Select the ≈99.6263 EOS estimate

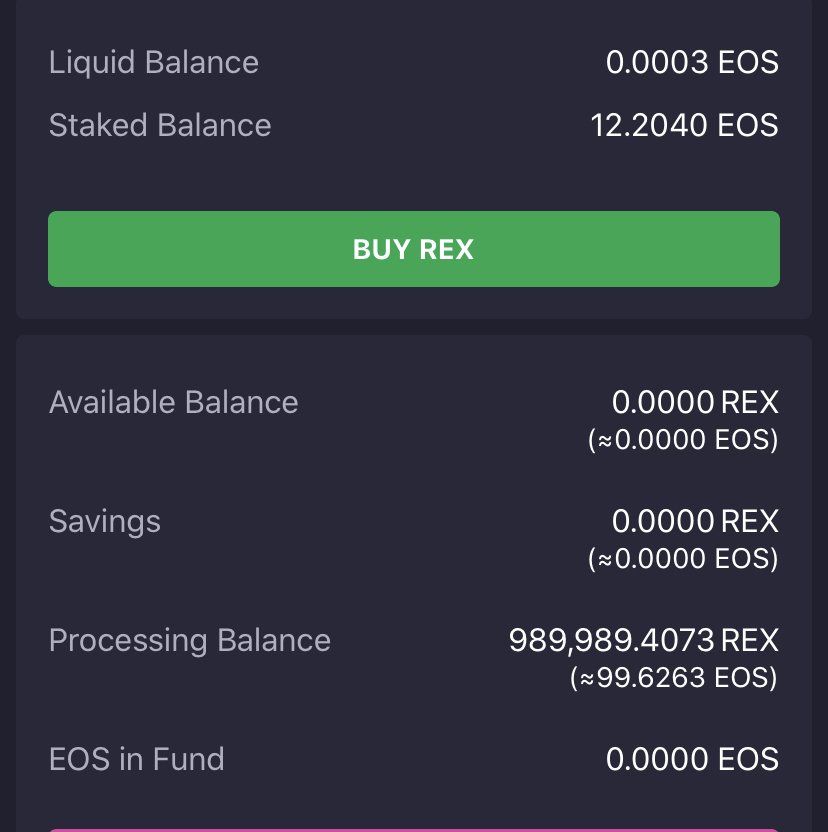pyautogui.click(x=674, y=678)
